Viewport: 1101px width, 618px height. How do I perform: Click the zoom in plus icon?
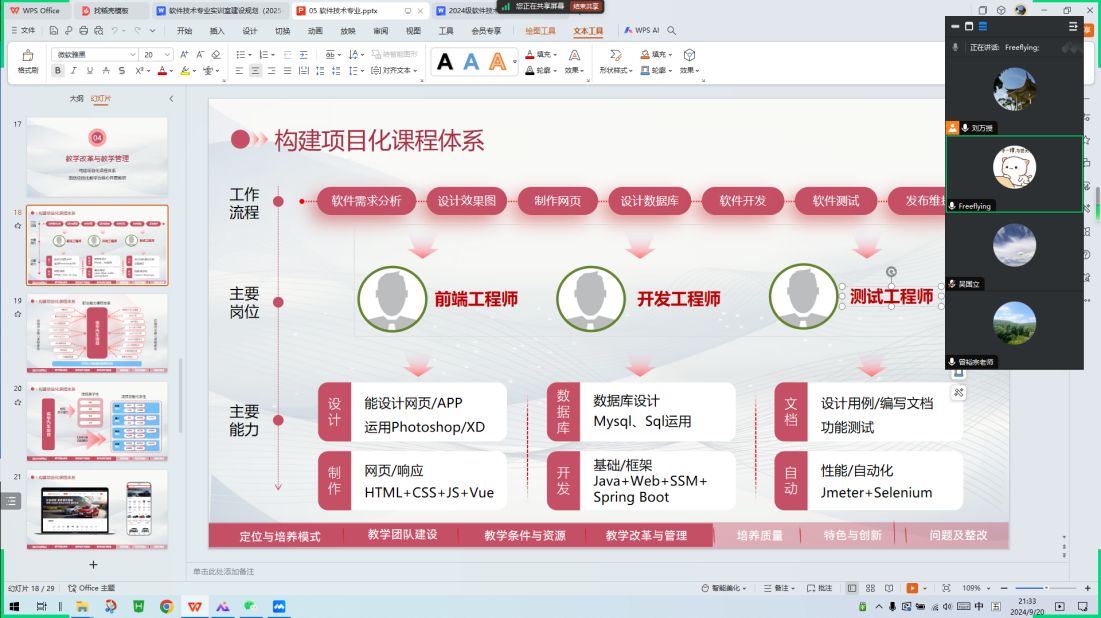click(x=1088, y=588)
